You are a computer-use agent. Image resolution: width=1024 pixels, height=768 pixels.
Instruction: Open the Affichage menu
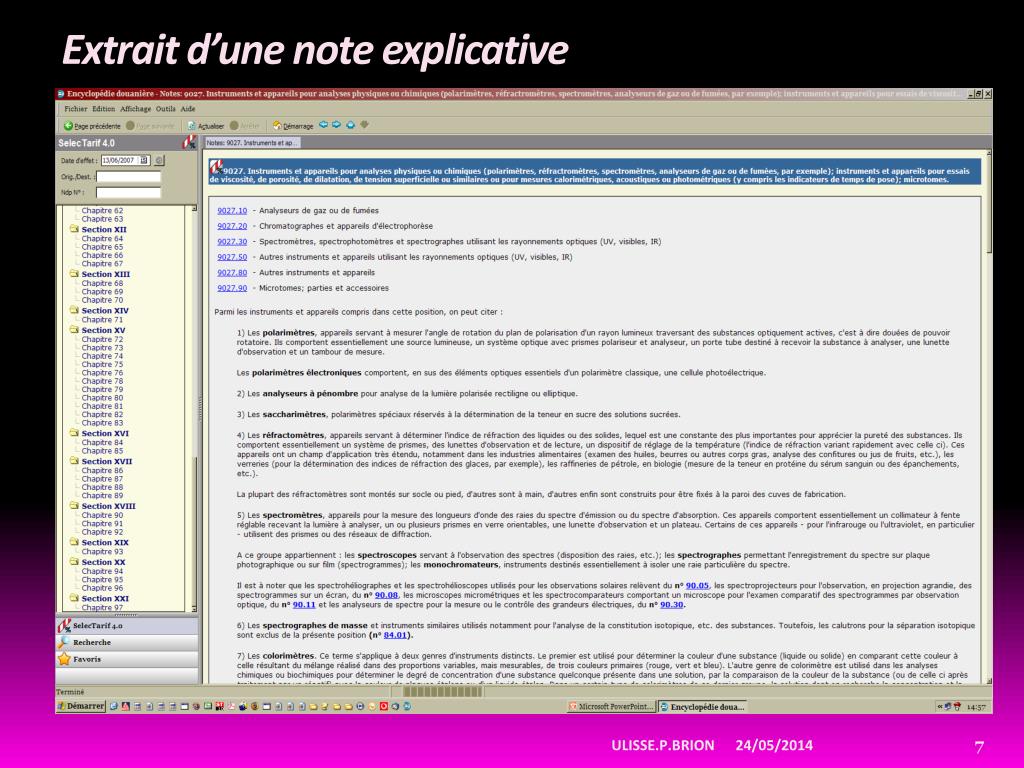[x=135, y=109]
